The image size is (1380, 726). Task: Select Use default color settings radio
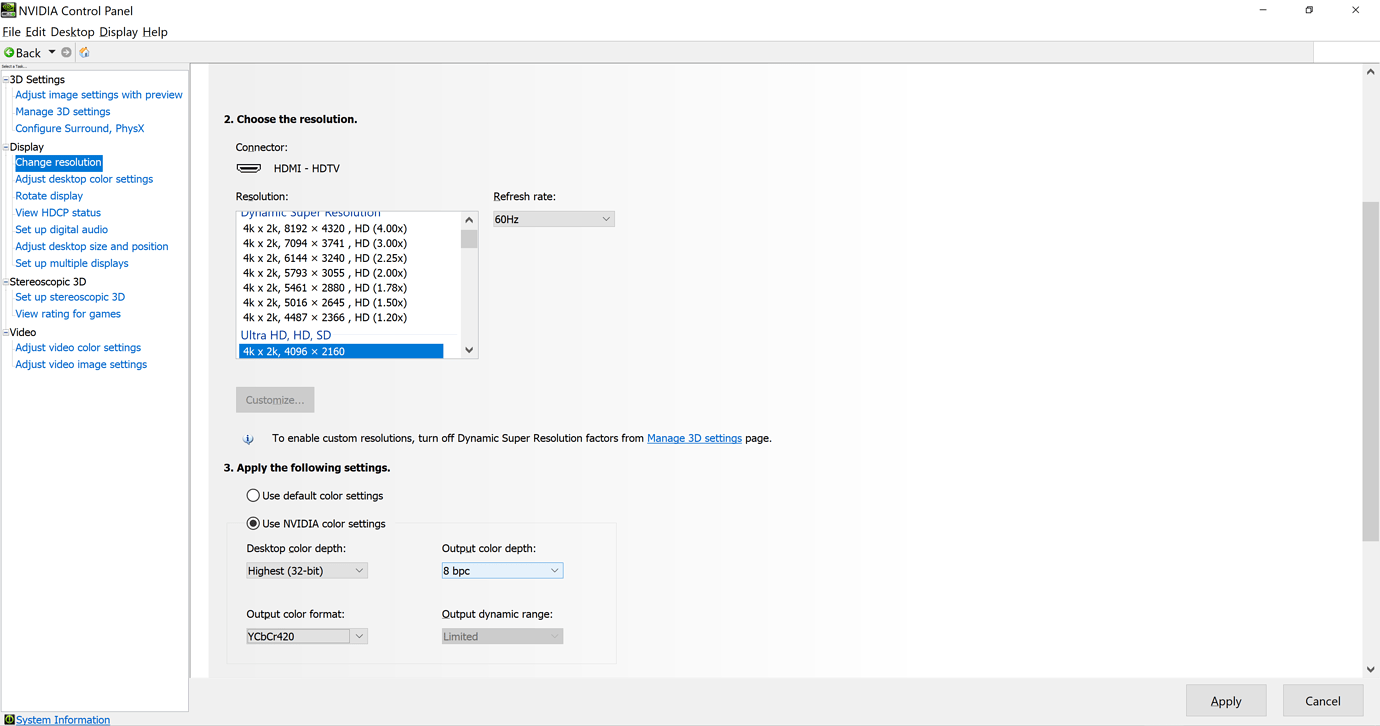[x=253, y=496]
